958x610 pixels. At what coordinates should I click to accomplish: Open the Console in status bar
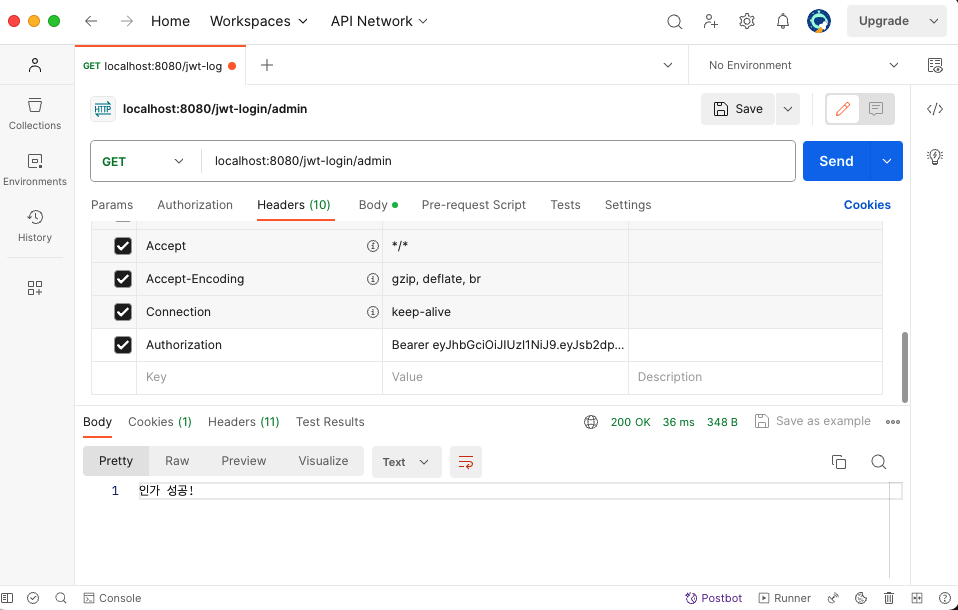(x=112, y=598)
